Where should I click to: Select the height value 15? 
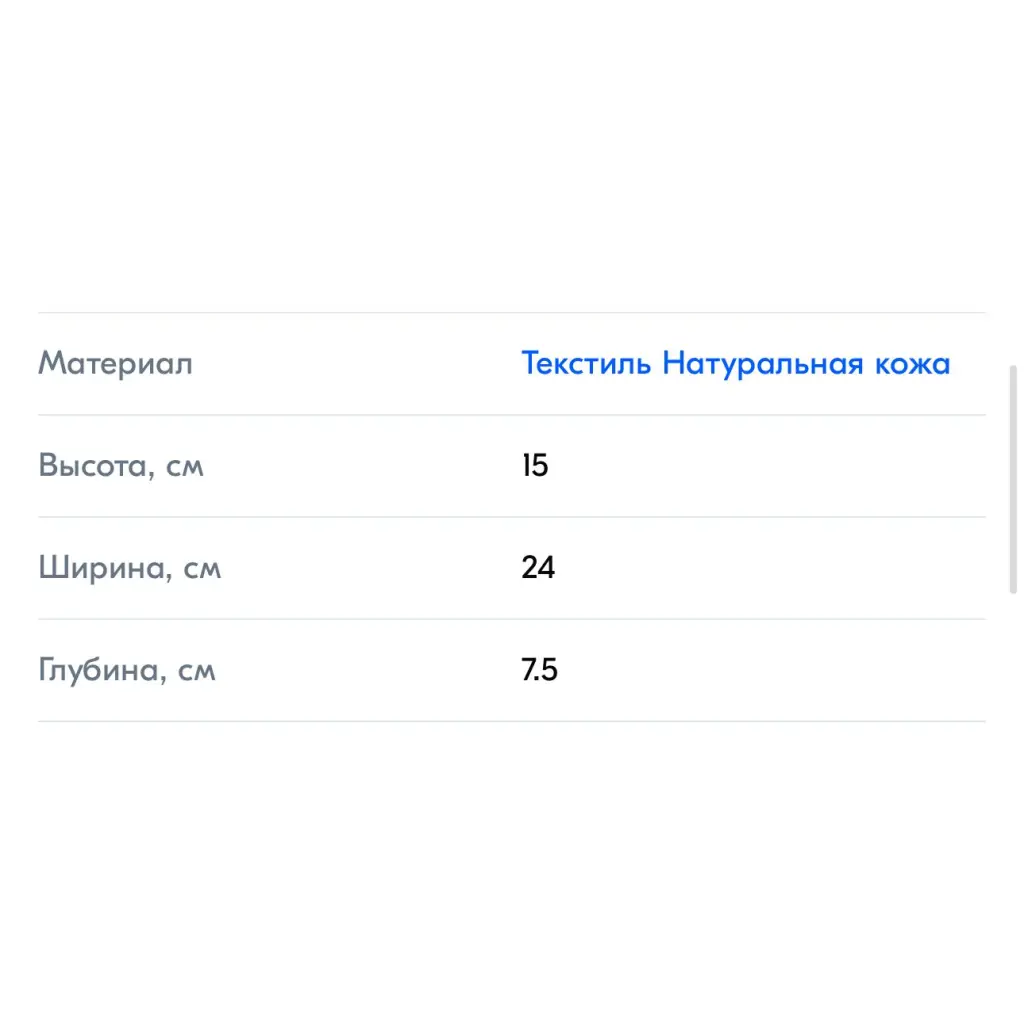click(535, 466)
